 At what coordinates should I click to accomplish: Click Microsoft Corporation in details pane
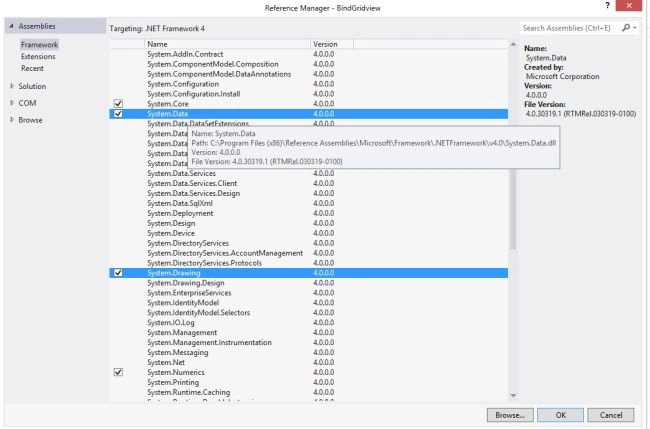(563, 76)
